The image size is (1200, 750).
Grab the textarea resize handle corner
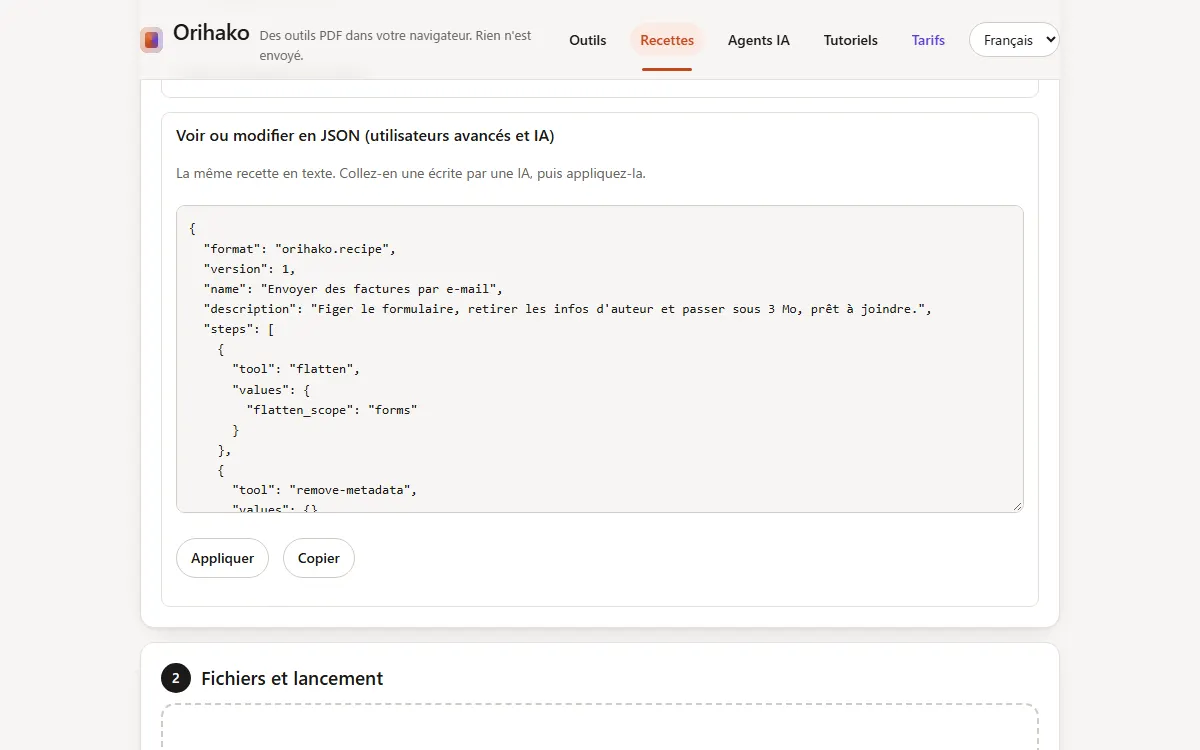click(x=1017, y=506)
